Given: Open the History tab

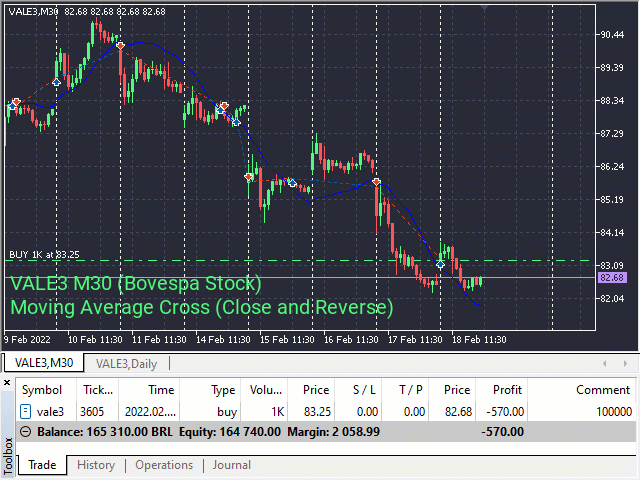Looking at the screenshot, I should pyautogui.click(x=96, y=465).
